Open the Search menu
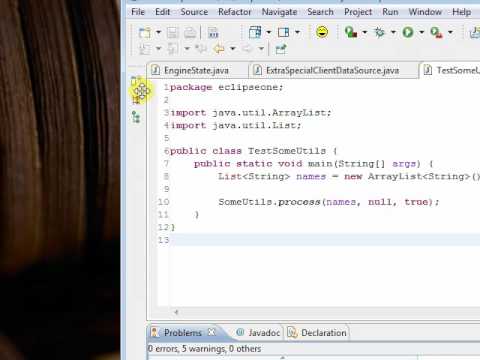Screen dimensions: 480x360 pos(320,12)
